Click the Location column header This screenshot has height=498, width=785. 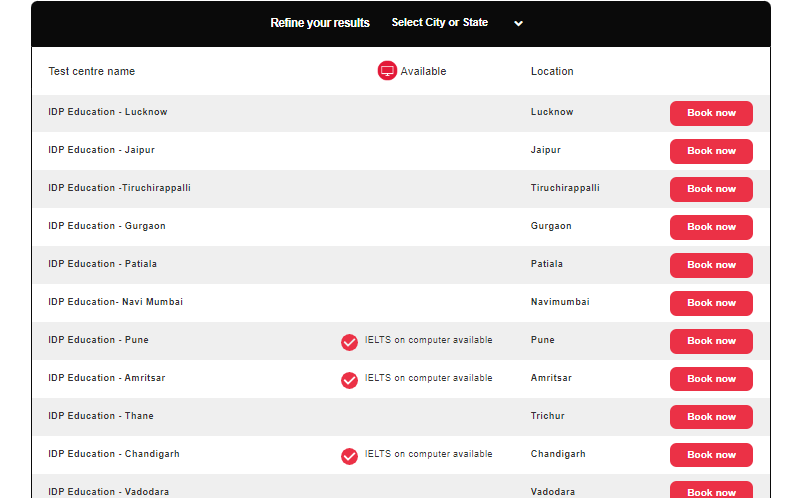tap(552, 71)
